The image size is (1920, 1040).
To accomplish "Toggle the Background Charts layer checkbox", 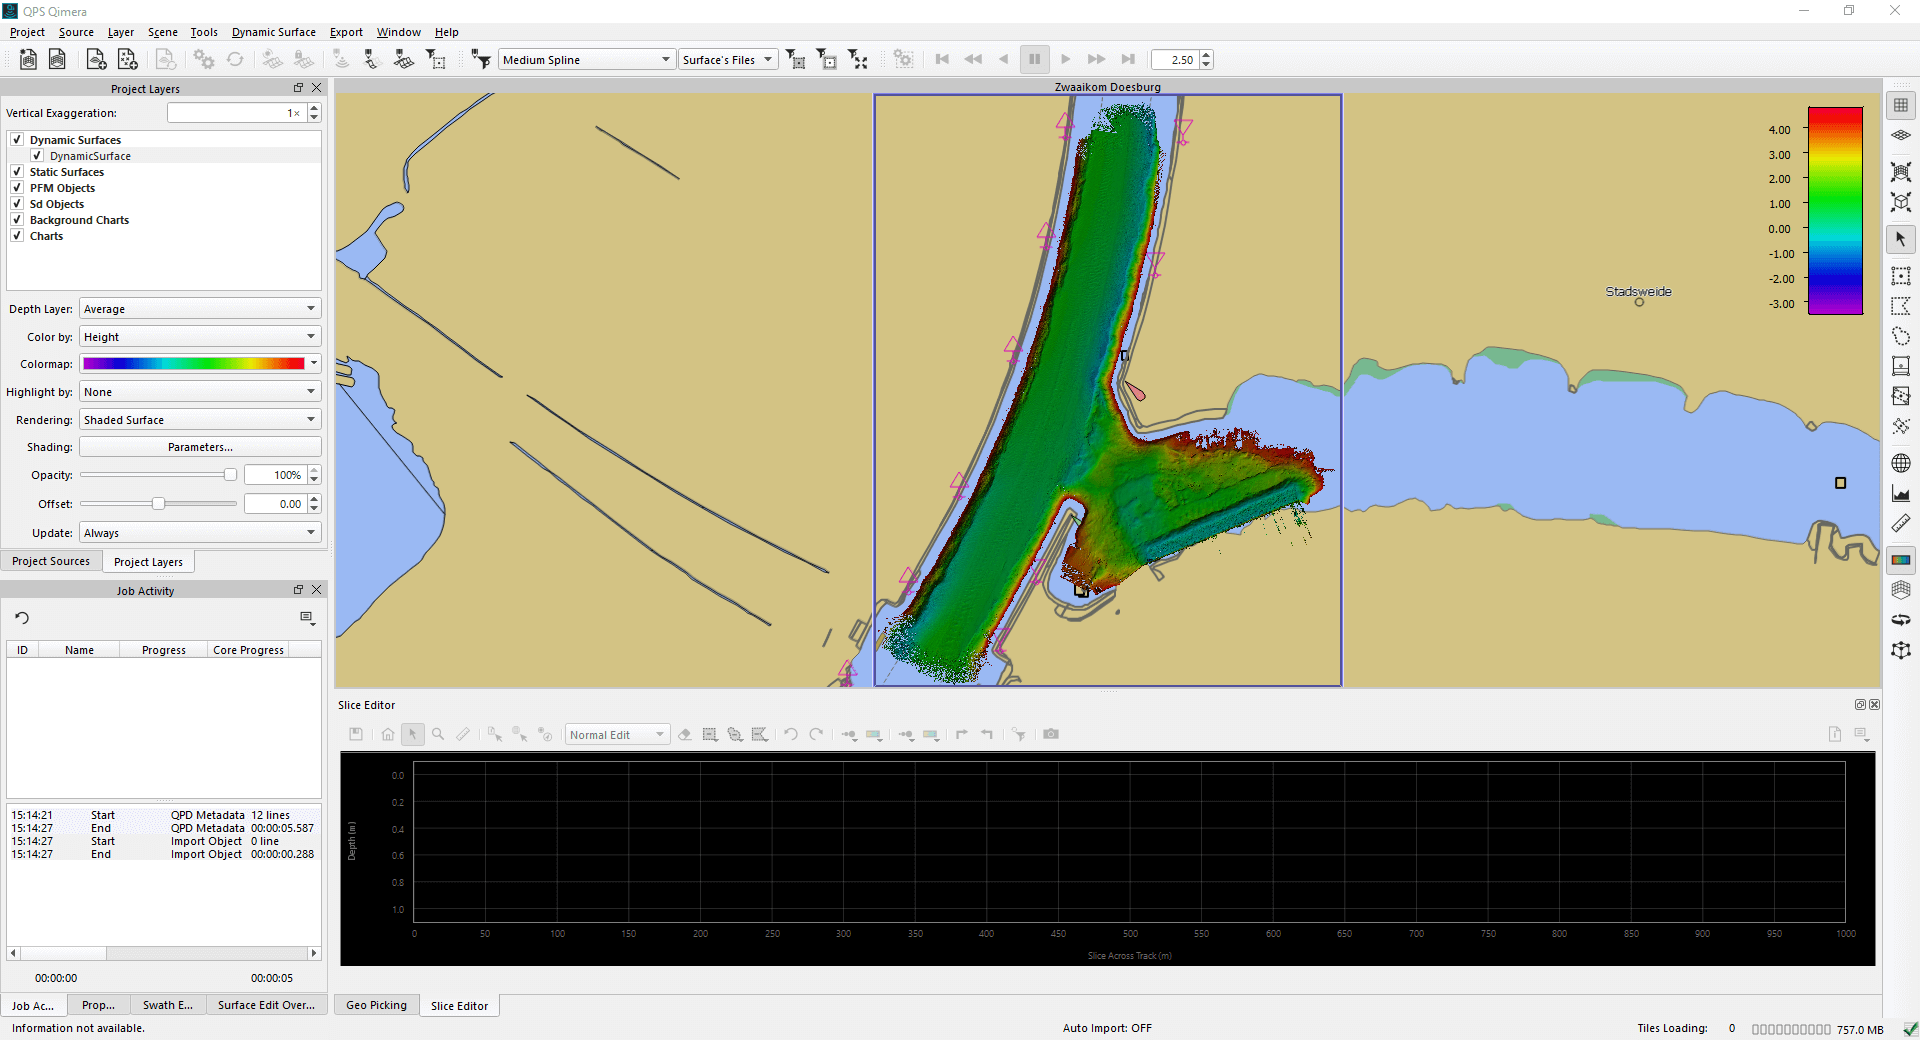I will pos(17,220).
